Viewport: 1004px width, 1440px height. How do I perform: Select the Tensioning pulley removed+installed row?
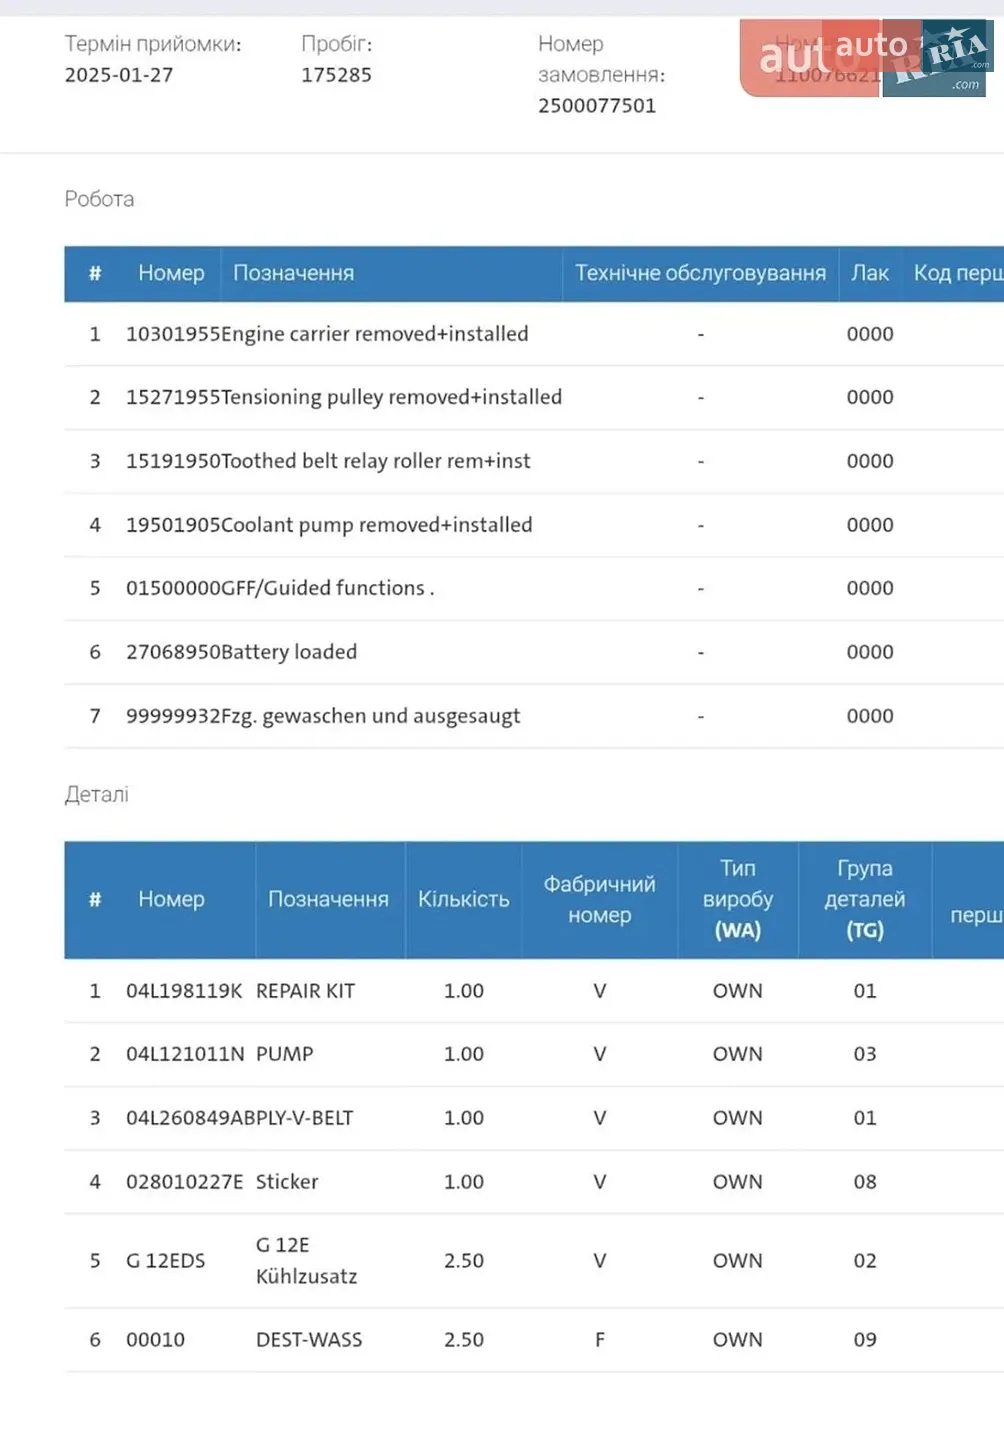coord(534,398)
